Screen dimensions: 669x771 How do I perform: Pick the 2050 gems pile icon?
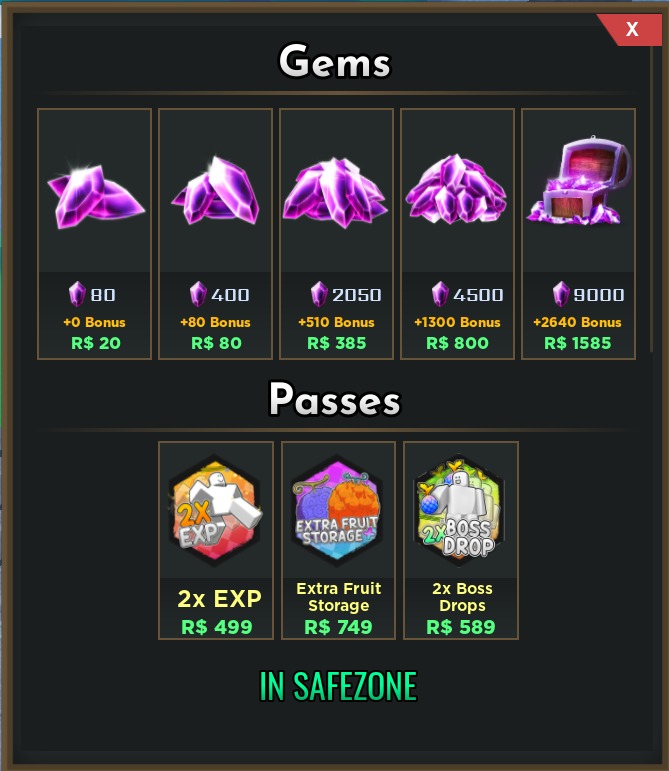[x=336, y=193]
